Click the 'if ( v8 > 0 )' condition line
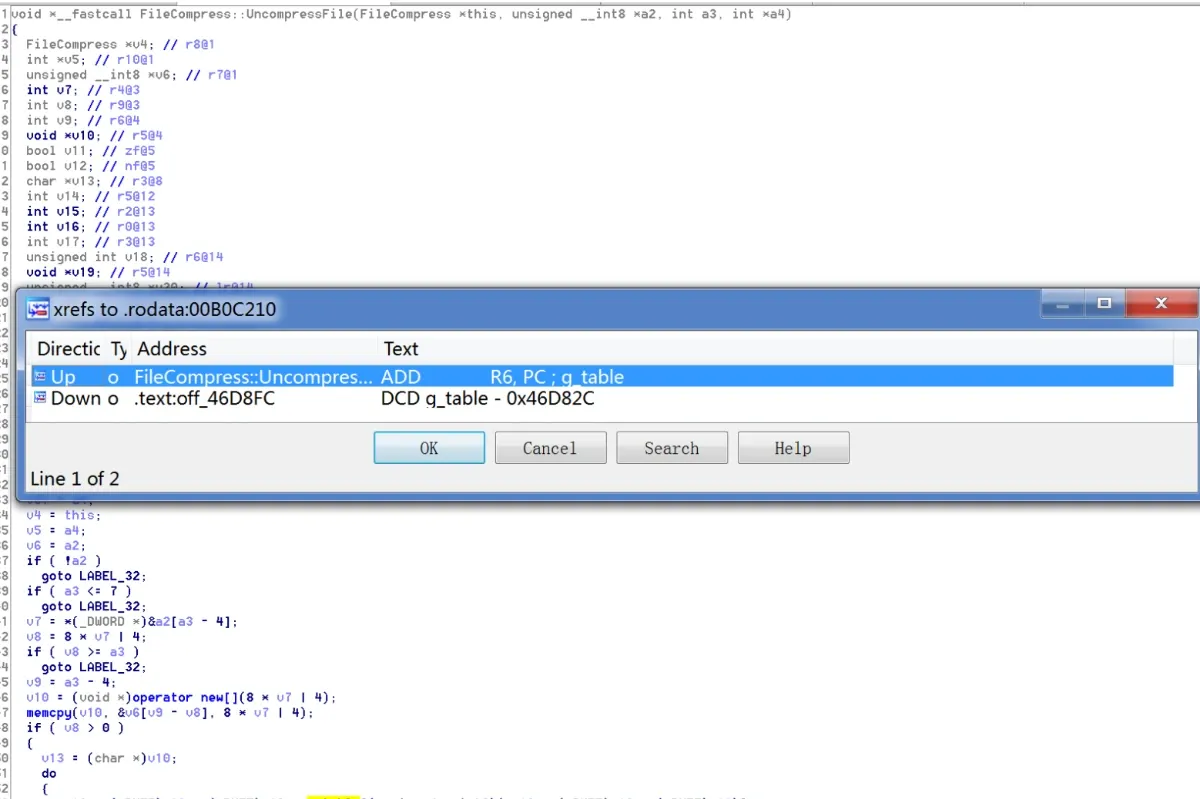This screenshot has height=799, width=1200. (x=75, y=727)
